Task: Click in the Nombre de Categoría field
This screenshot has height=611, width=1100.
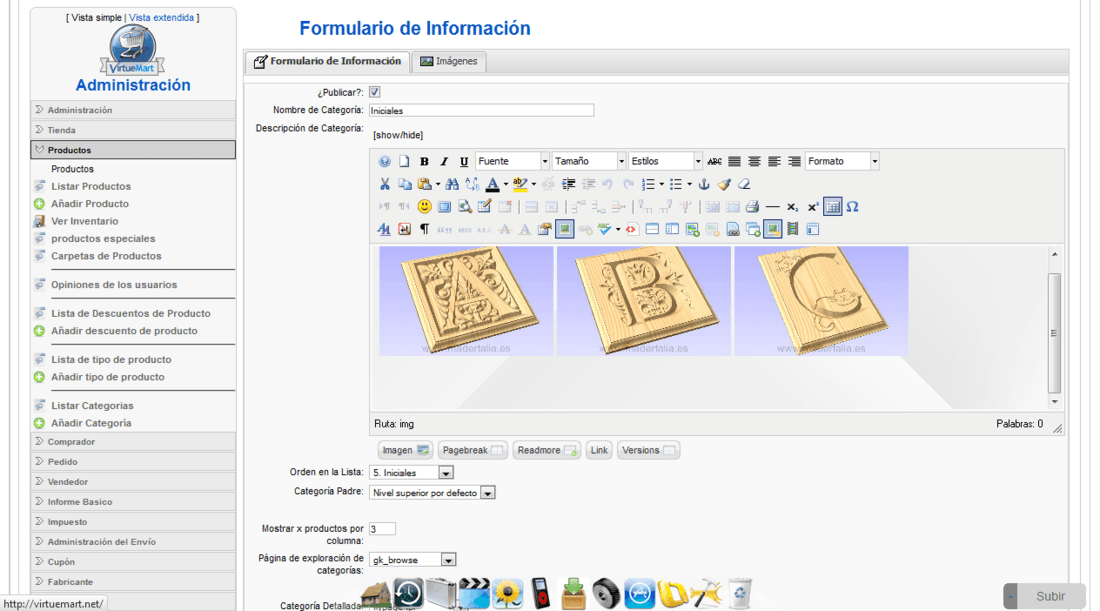Action: (481, 110)
